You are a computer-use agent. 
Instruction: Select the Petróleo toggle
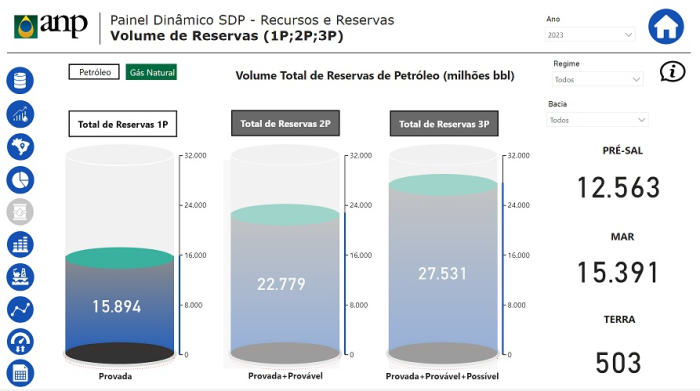(x=94, y=72)
